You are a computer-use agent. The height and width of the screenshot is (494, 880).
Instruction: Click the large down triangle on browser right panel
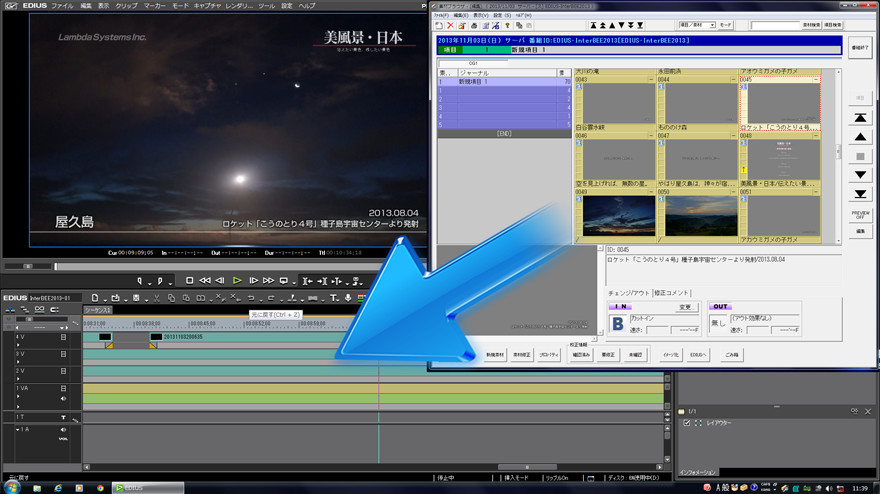860,175
